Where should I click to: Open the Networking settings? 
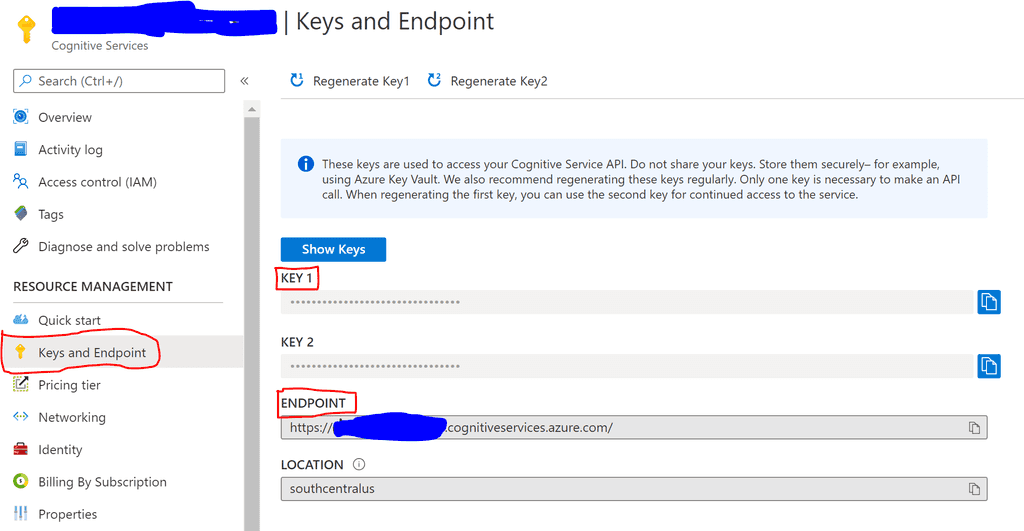71,417
